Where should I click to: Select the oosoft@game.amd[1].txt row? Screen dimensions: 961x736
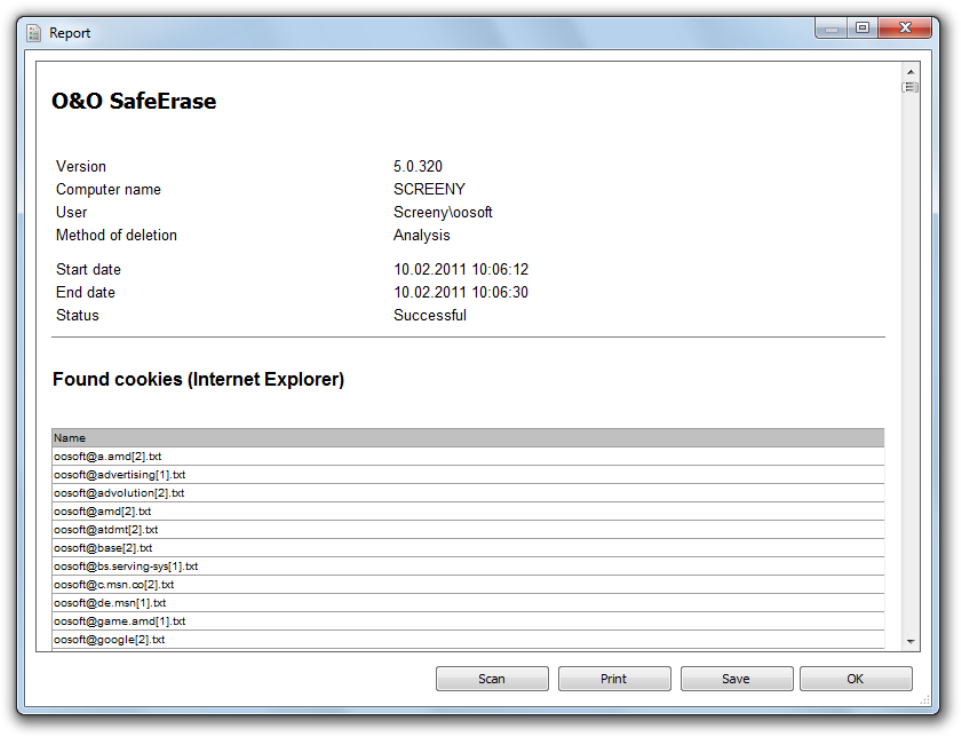(x=468, y=621)
